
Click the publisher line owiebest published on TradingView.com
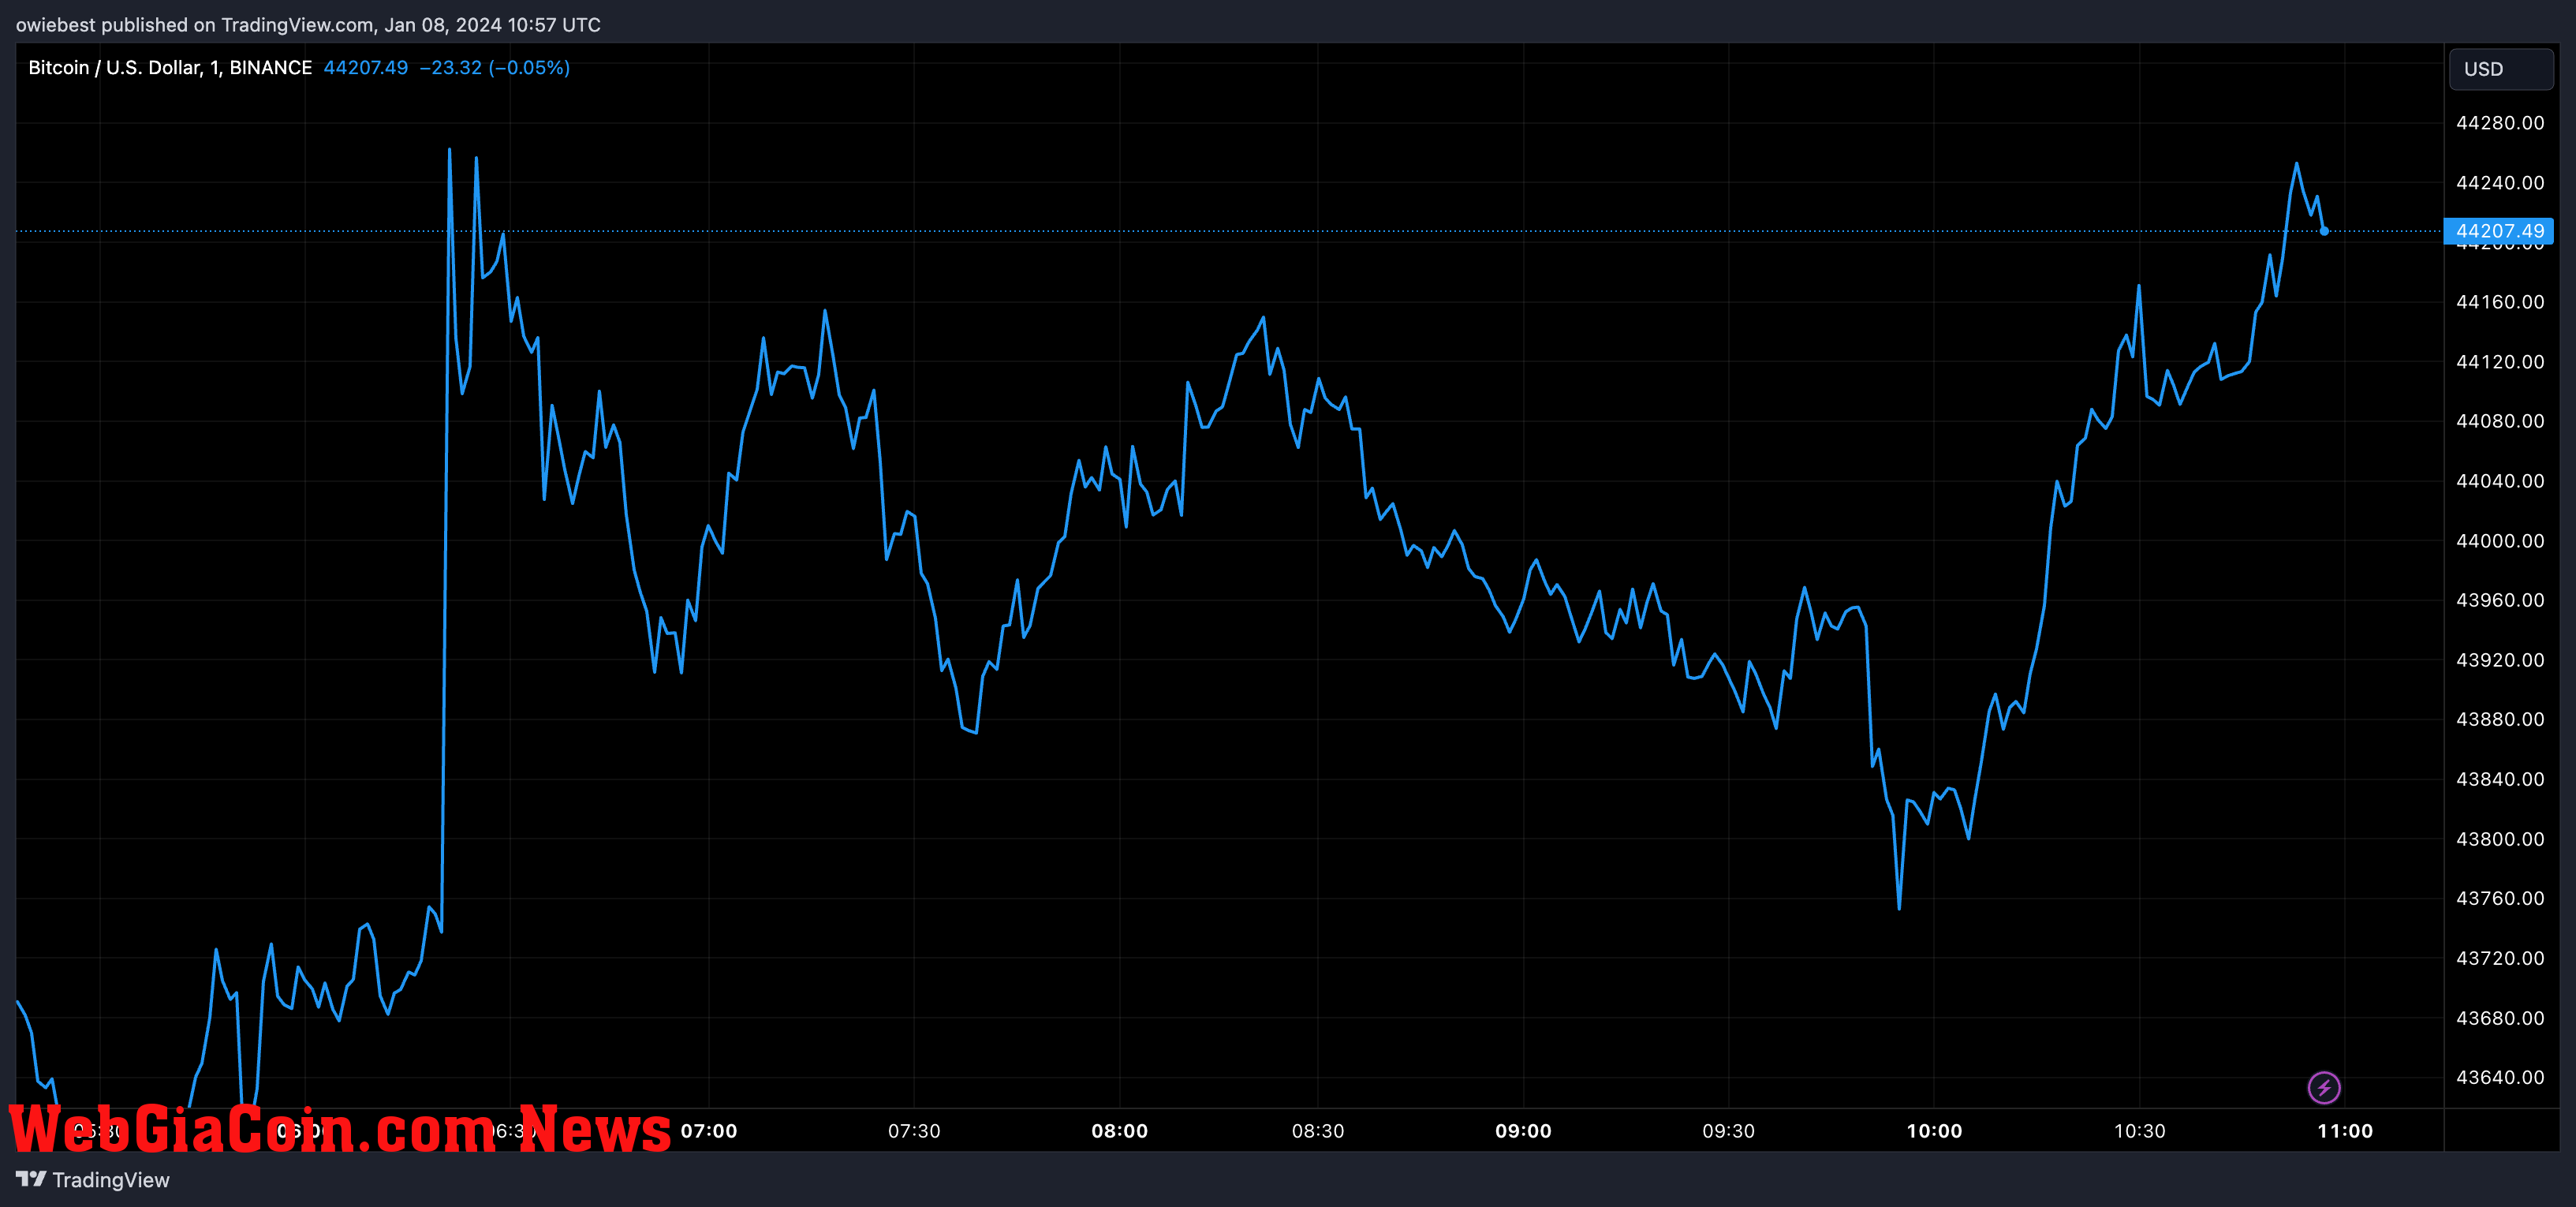coord(308,25)
